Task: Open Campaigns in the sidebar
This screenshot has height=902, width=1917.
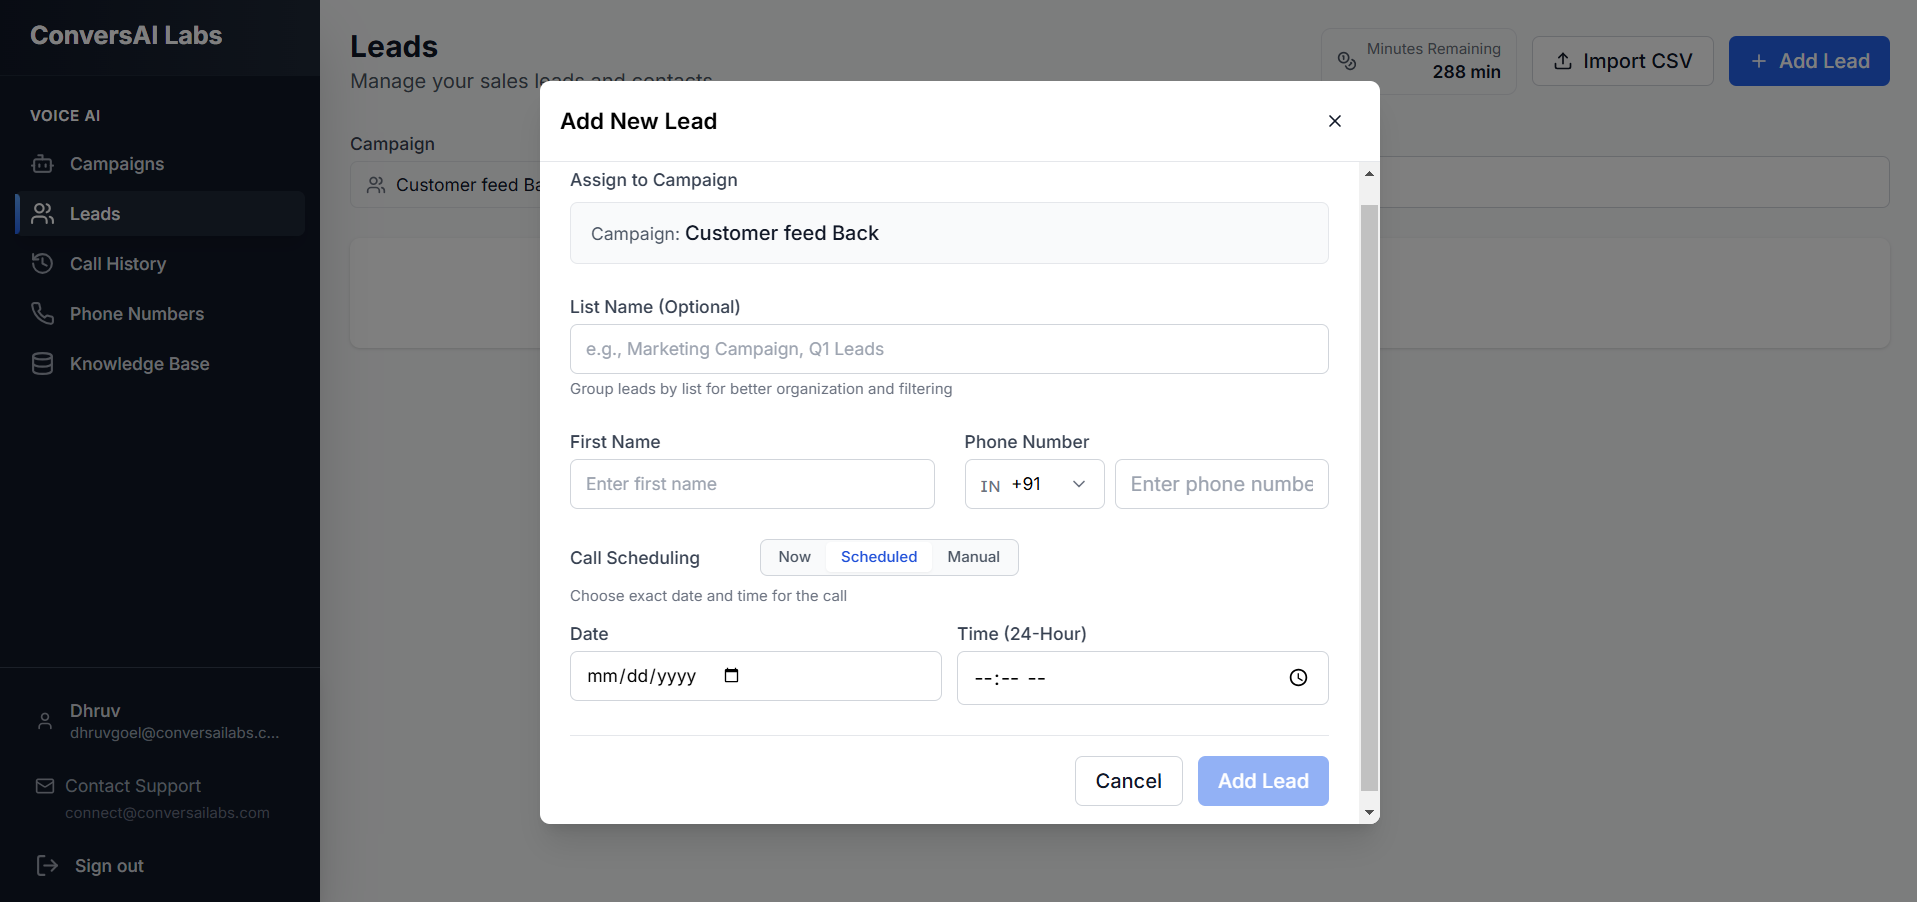Action: pyautogui.click(x=160, y=163)
